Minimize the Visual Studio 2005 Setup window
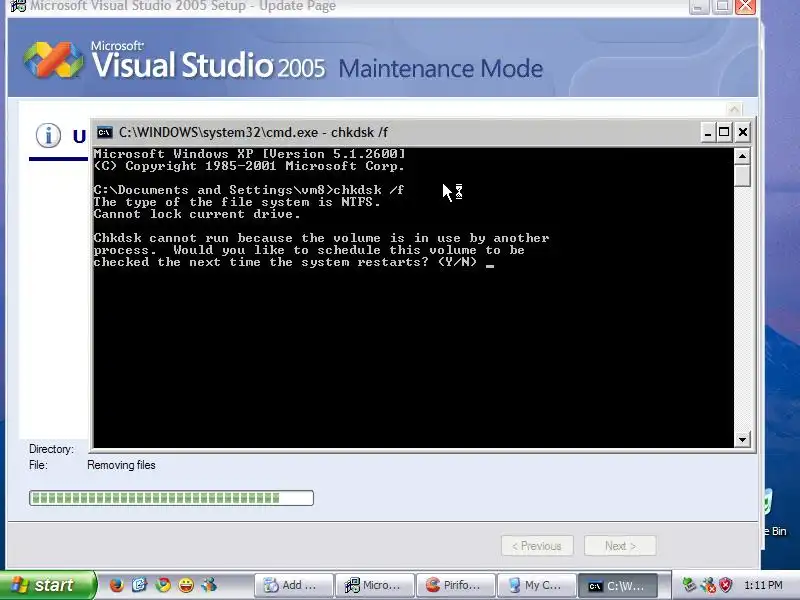800x600 pixels. (699, 7)
